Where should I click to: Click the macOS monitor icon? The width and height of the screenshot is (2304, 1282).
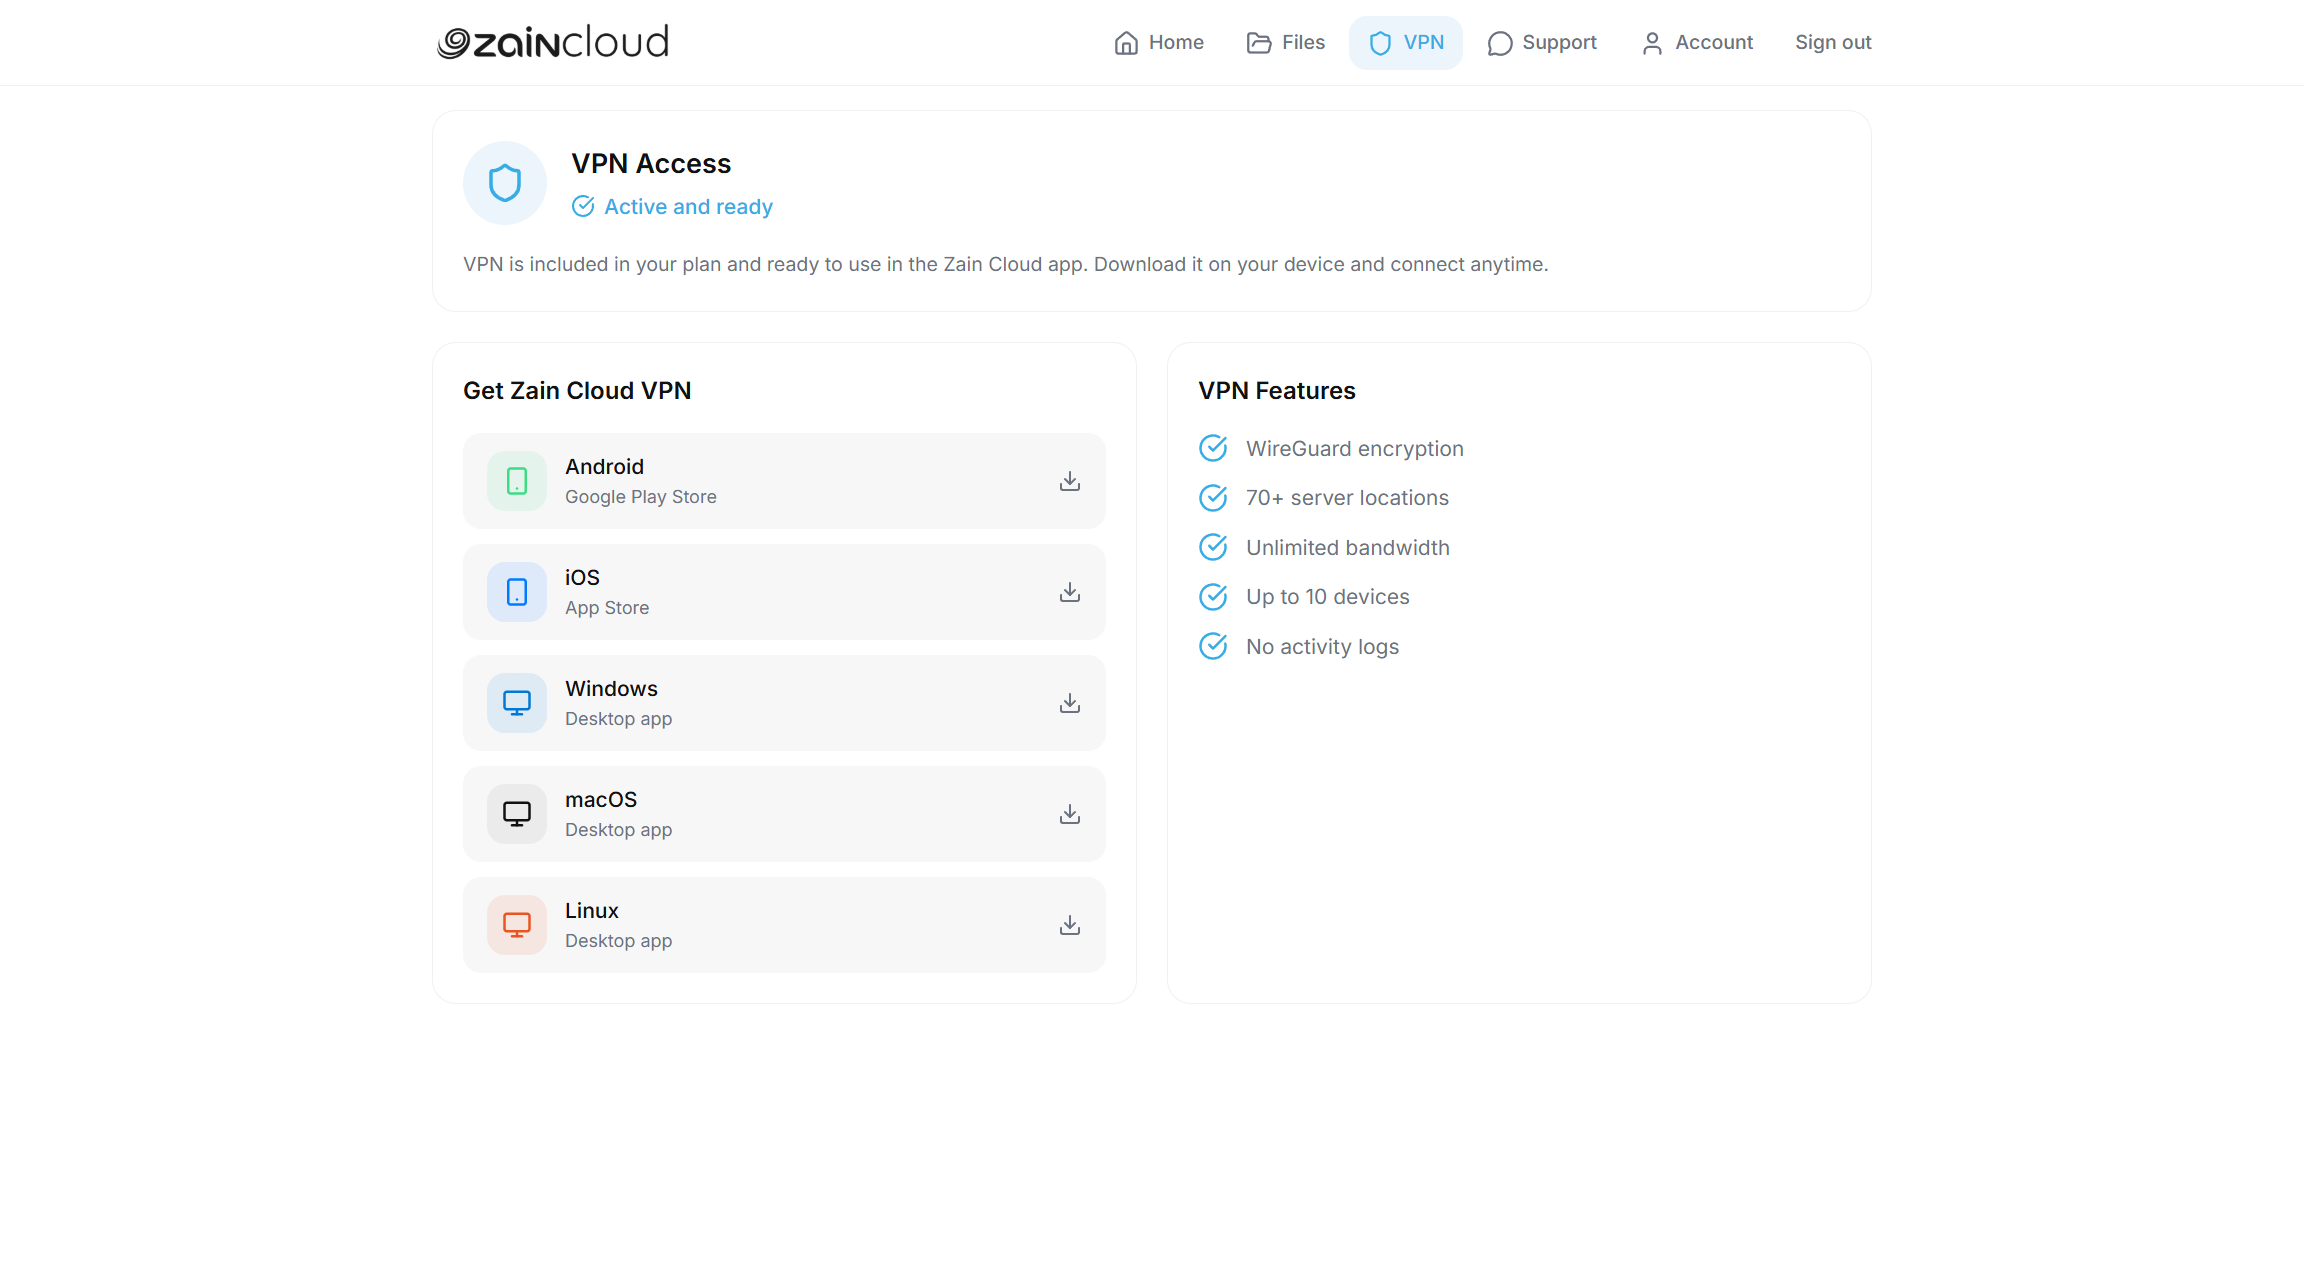[x=517, y=814]
